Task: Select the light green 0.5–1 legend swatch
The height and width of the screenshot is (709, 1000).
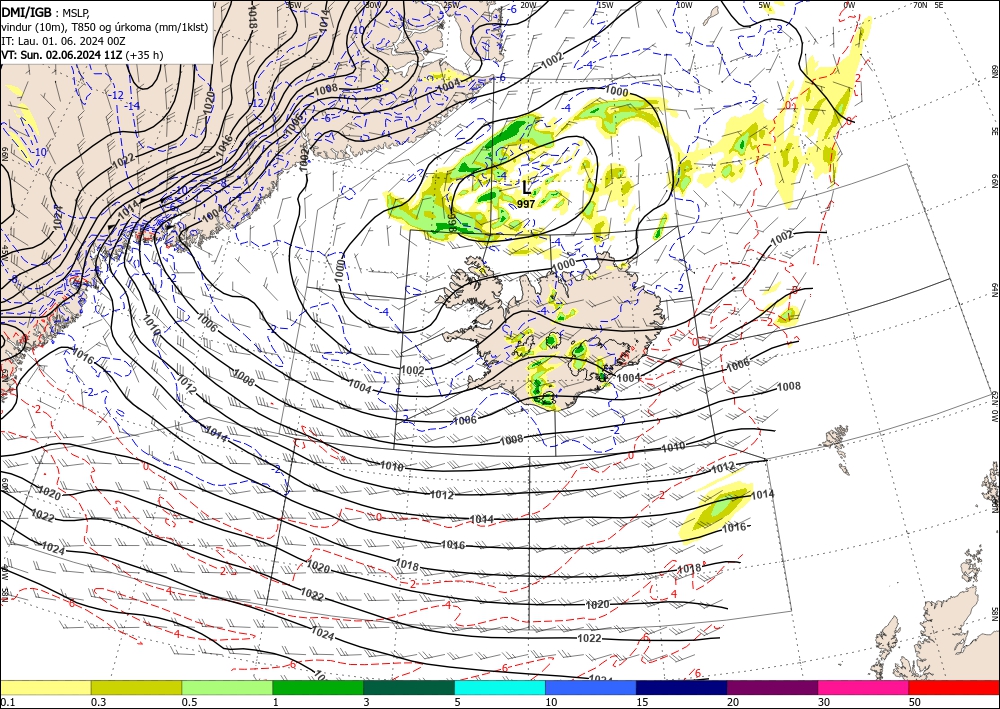Action: coord(227,687)
